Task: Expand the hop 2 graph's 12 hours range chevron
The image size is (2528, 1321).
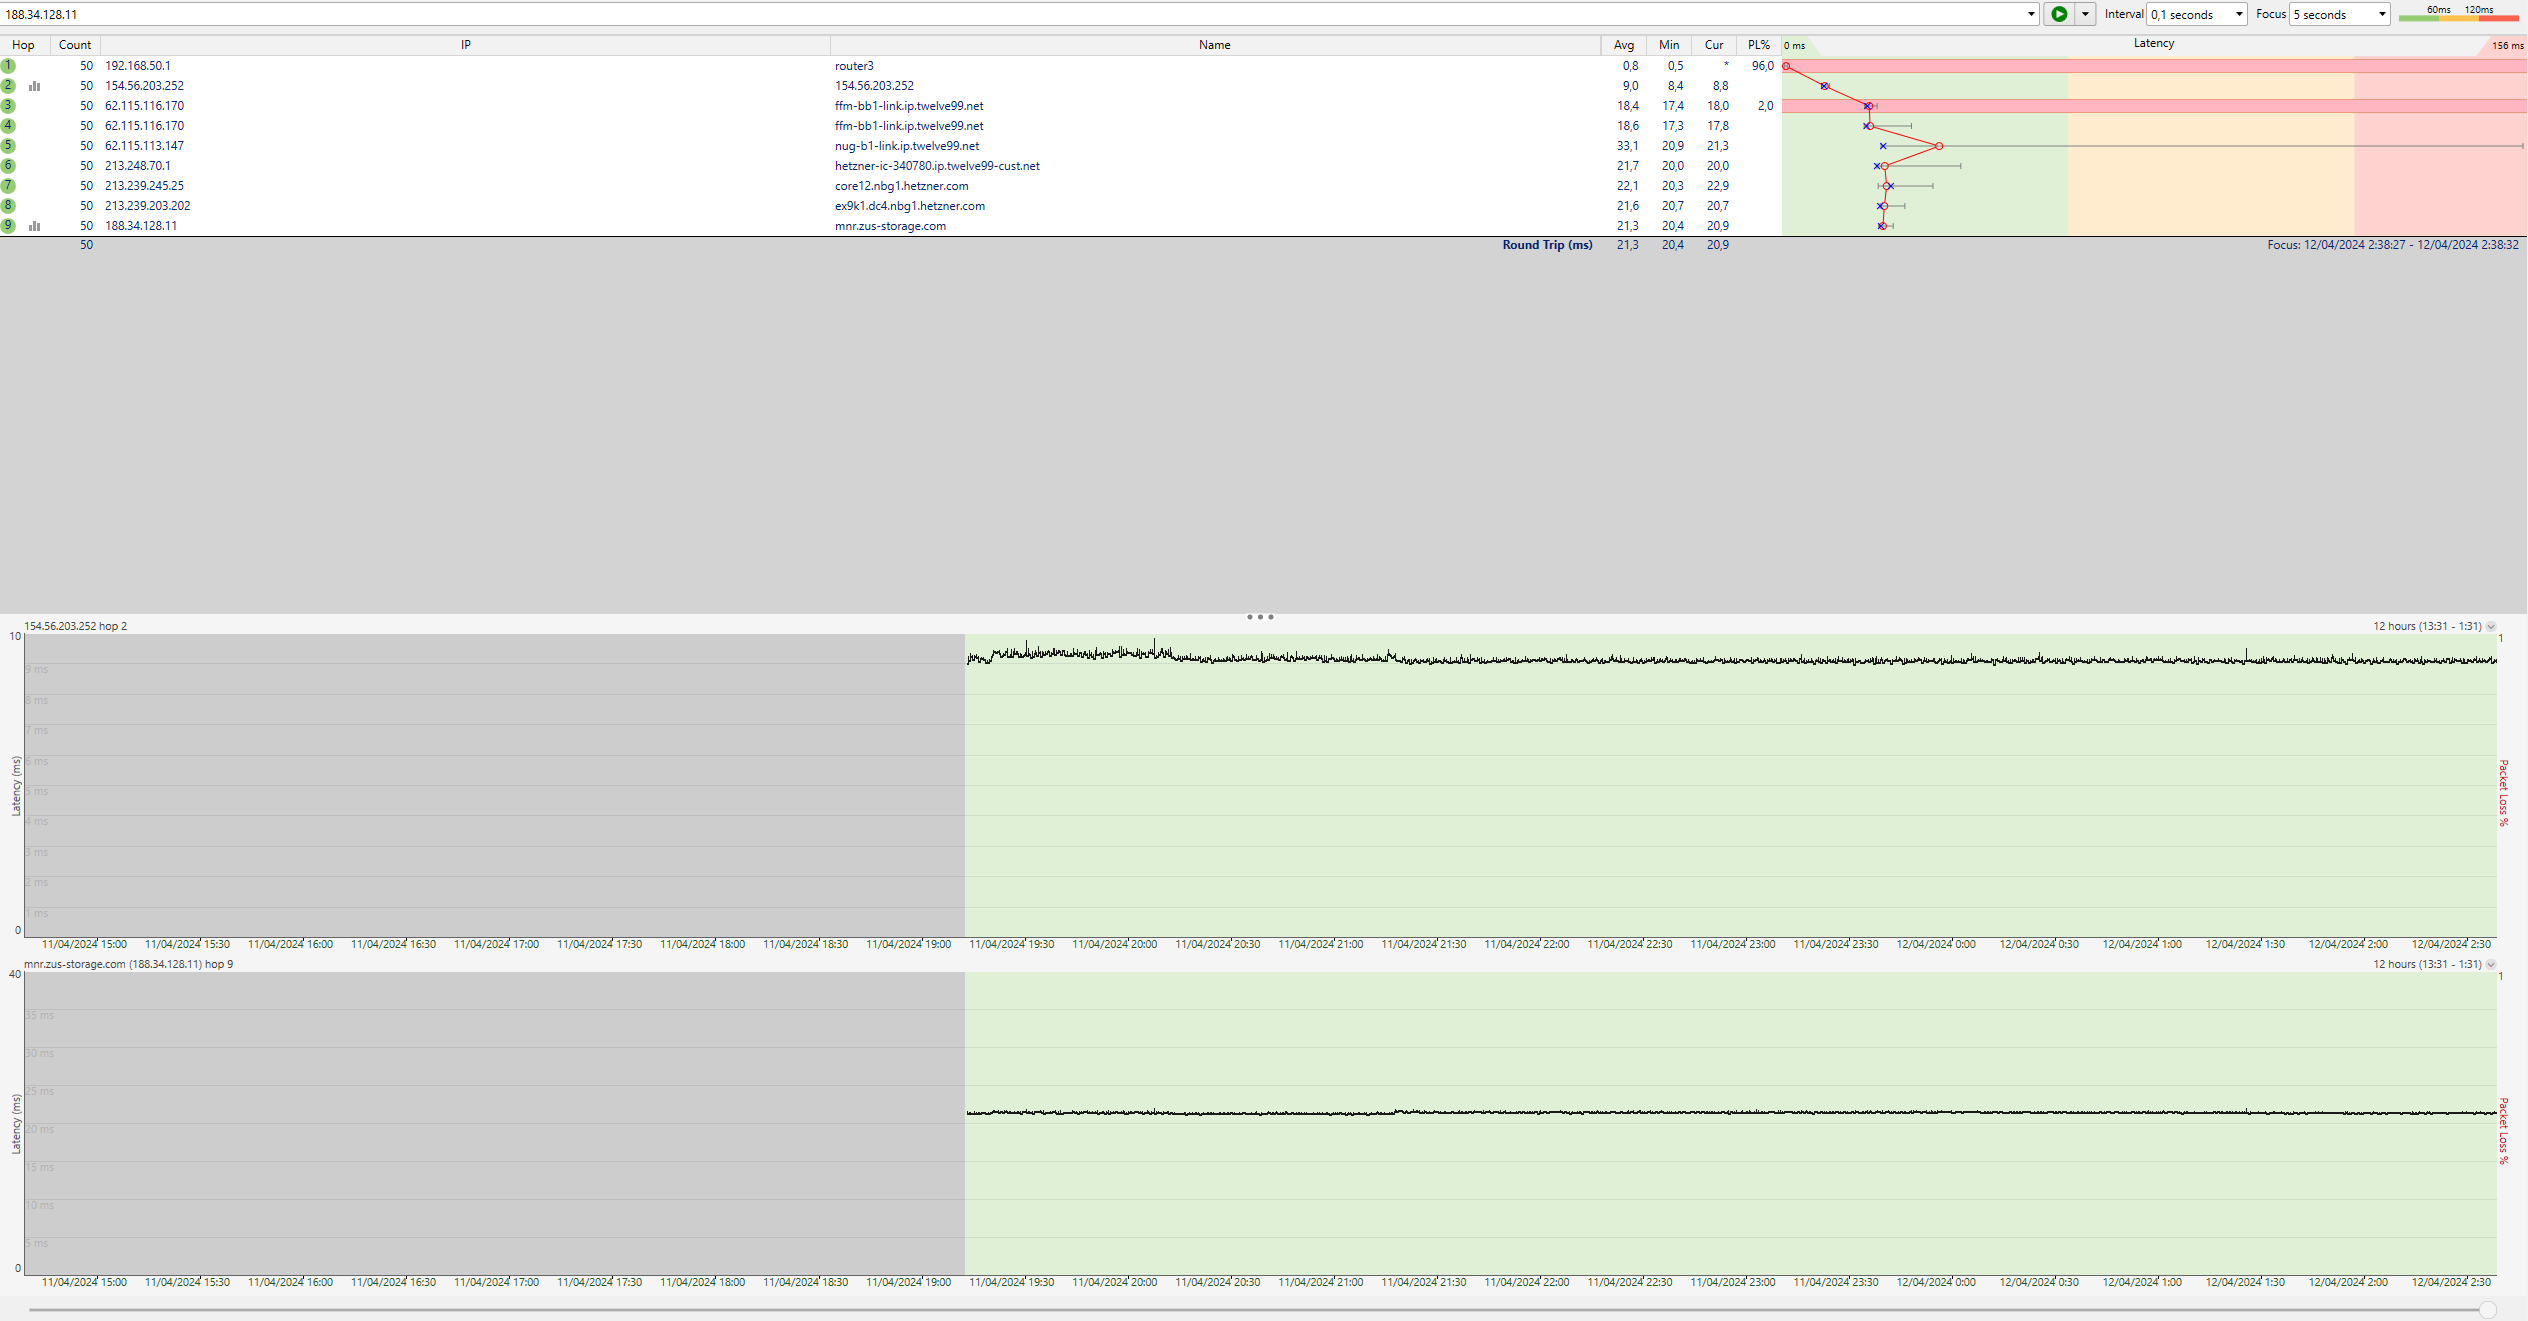Action: click(2491, 627)
